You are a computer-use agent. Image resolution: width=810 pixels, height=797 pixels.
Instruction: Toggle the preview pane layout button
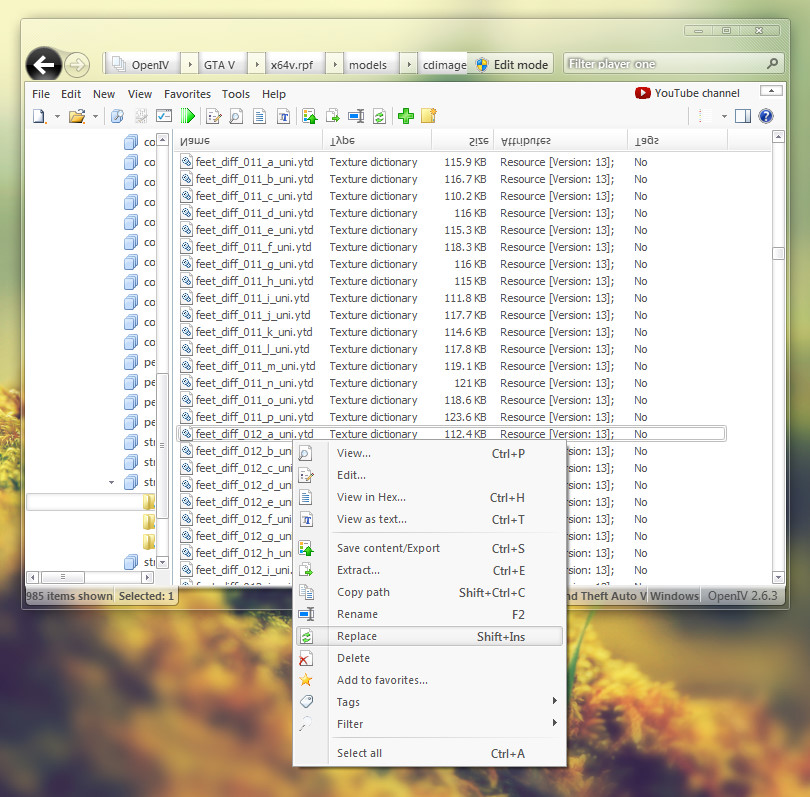coord(742,116)
